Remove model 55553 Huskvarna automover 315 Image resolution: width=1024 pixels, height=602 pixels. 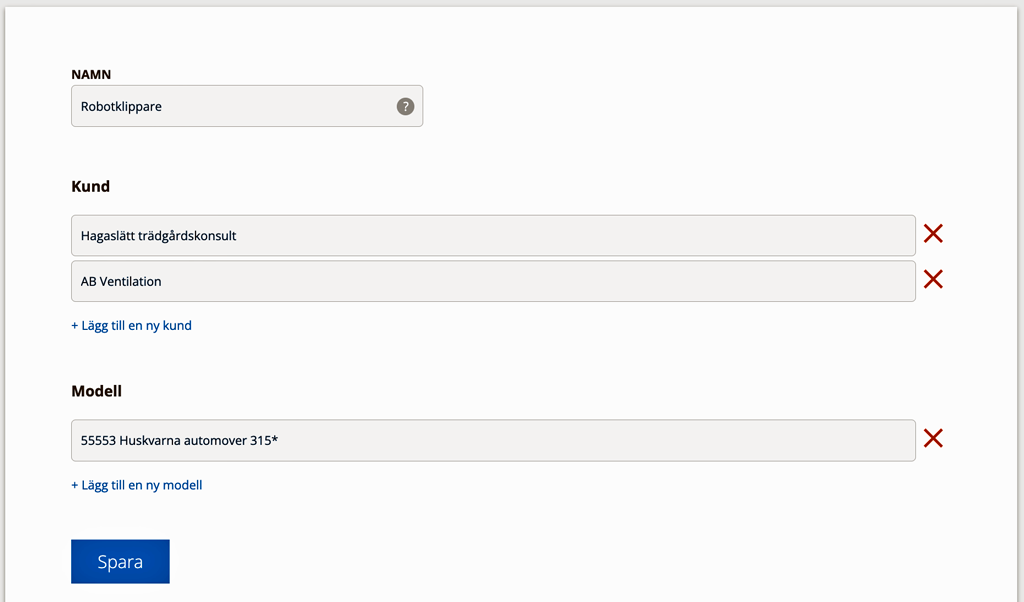[933, 438]
